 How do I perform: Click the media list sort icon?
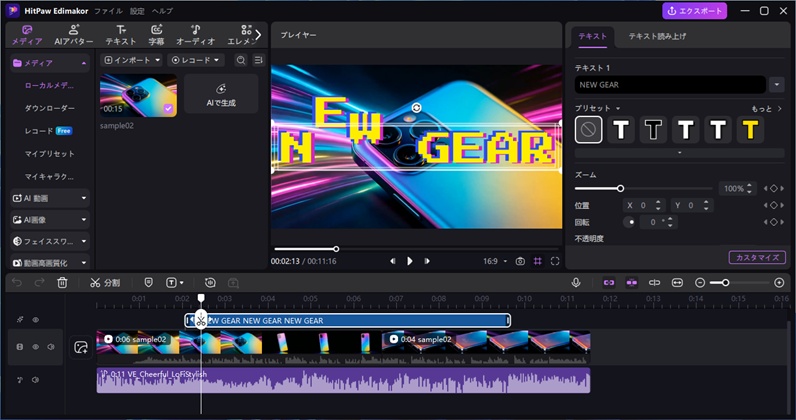tap(258, 60)
